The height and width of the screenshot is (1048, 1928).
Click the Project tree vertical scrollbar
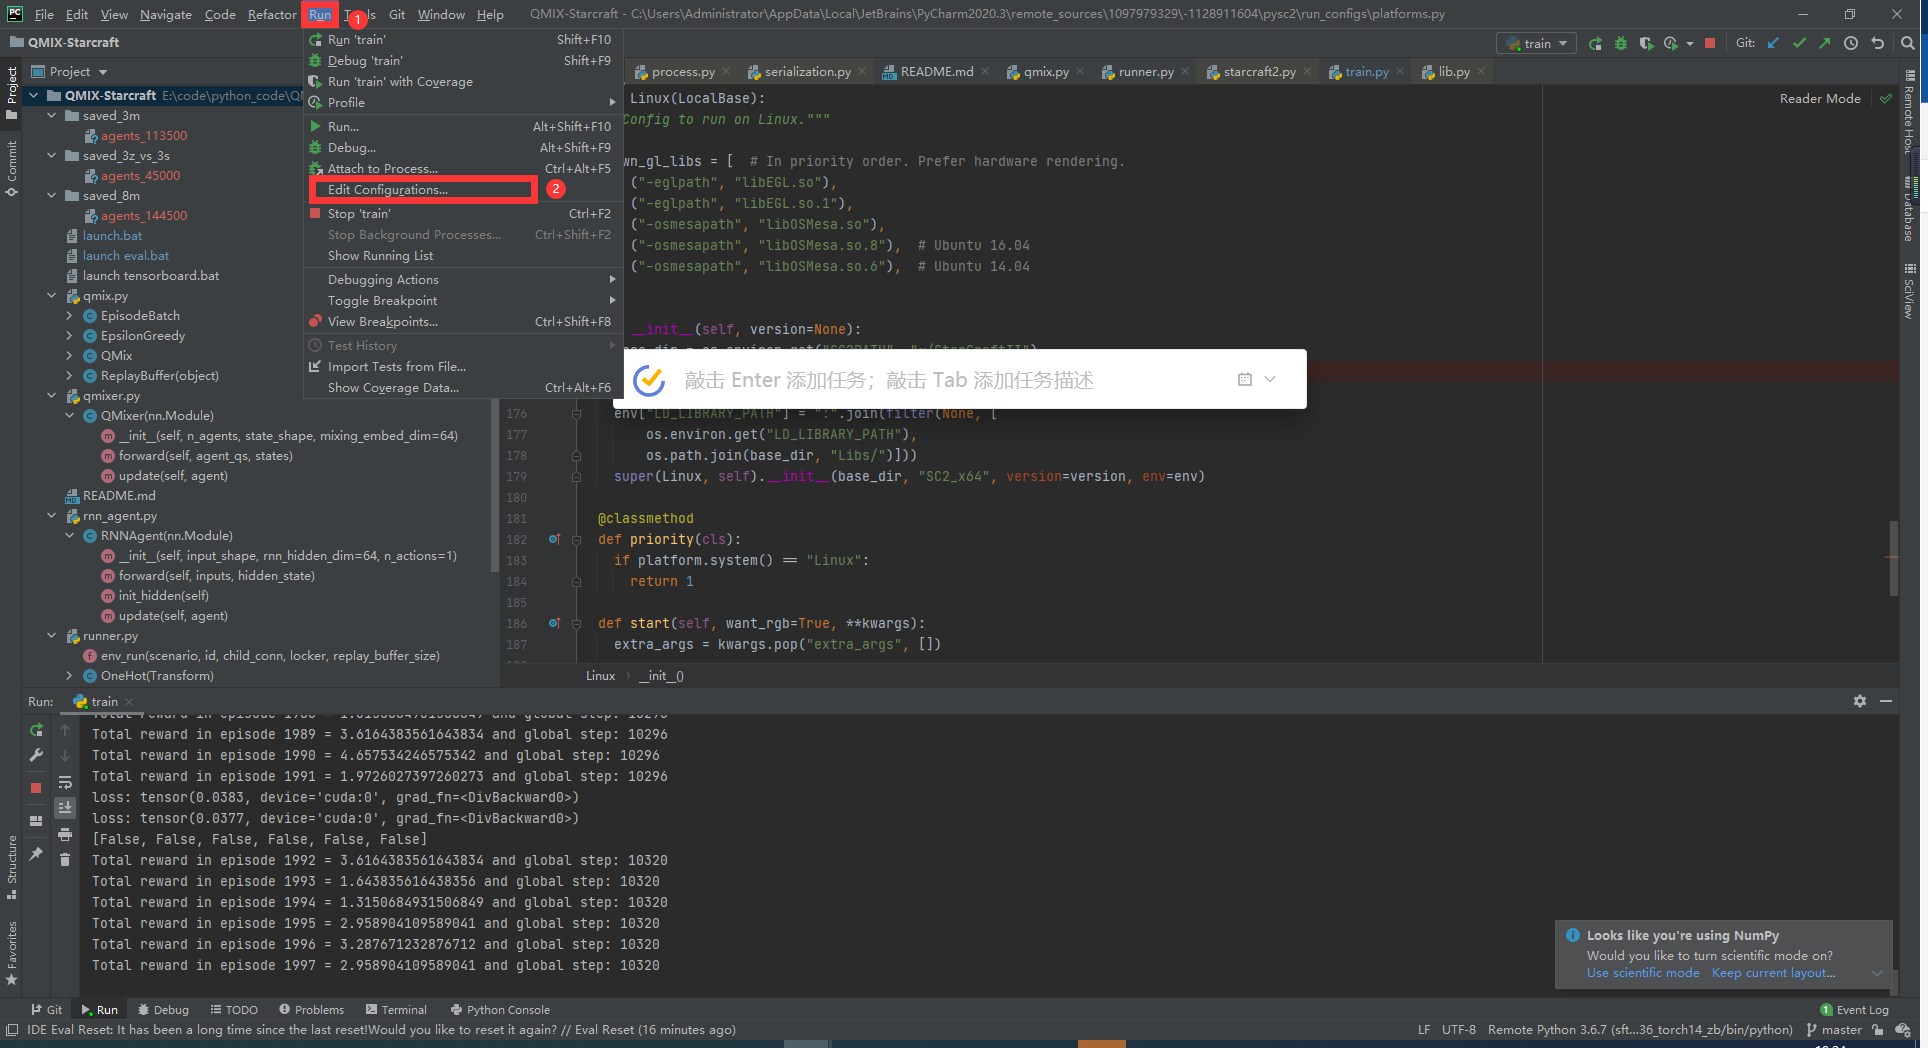point(495,485)
